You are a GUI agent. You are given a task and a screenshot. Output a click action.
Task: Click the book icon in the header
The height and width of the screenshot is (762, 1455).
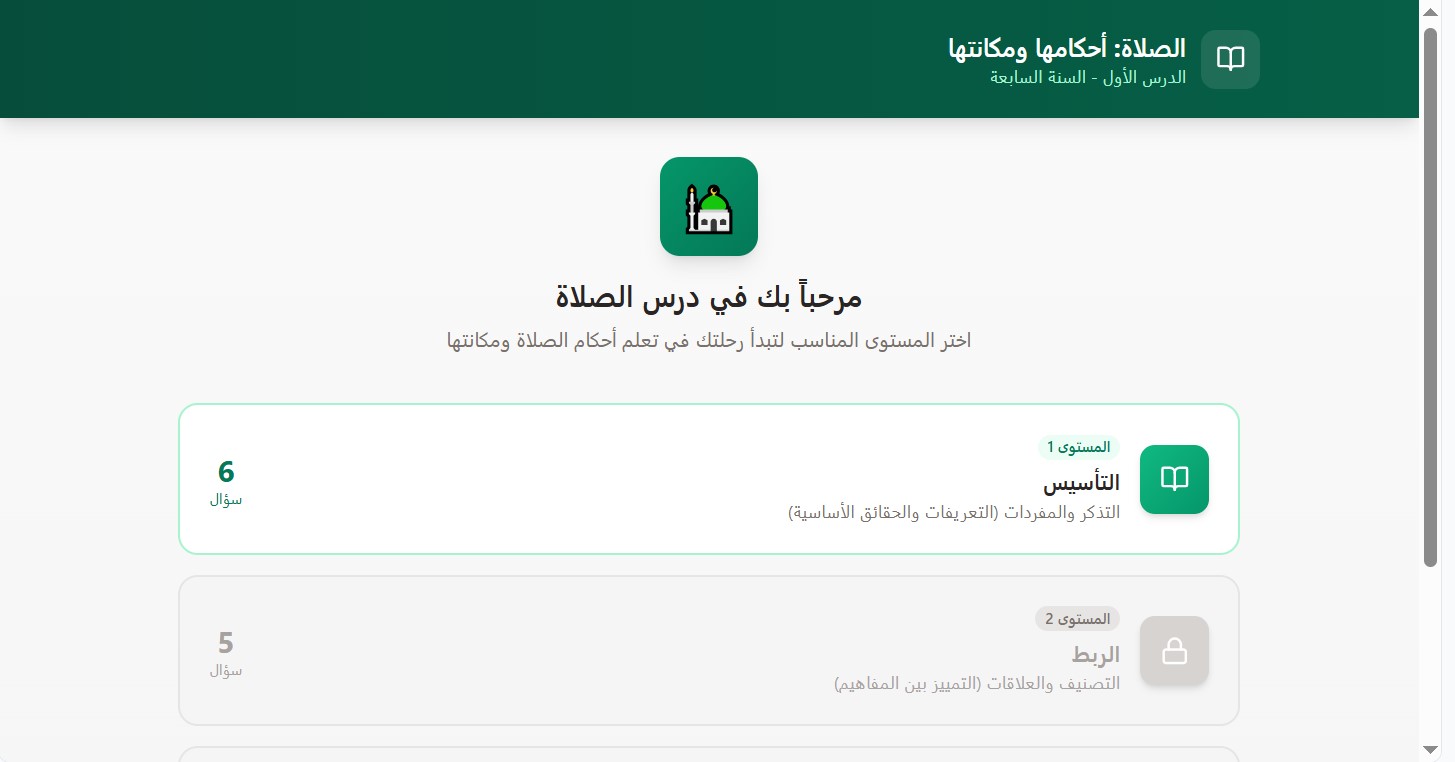point(1230,59)
